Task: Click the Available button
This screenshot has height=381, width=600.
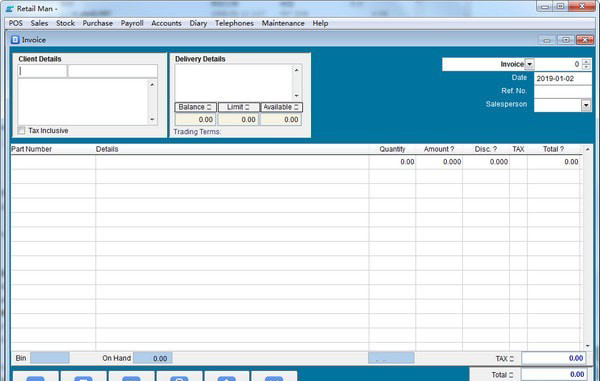Action: click(x=281, y=107)
